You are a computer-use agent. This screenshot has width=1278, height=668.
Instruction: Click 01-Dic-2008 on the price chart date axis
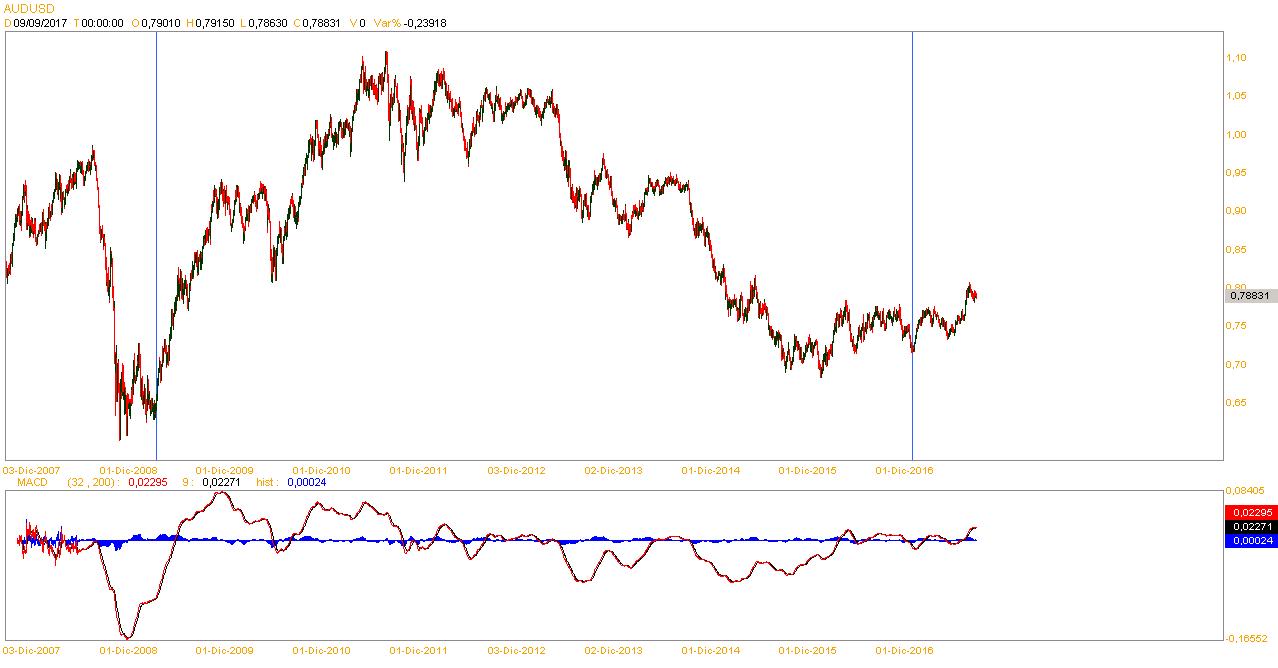click(129, 469)
